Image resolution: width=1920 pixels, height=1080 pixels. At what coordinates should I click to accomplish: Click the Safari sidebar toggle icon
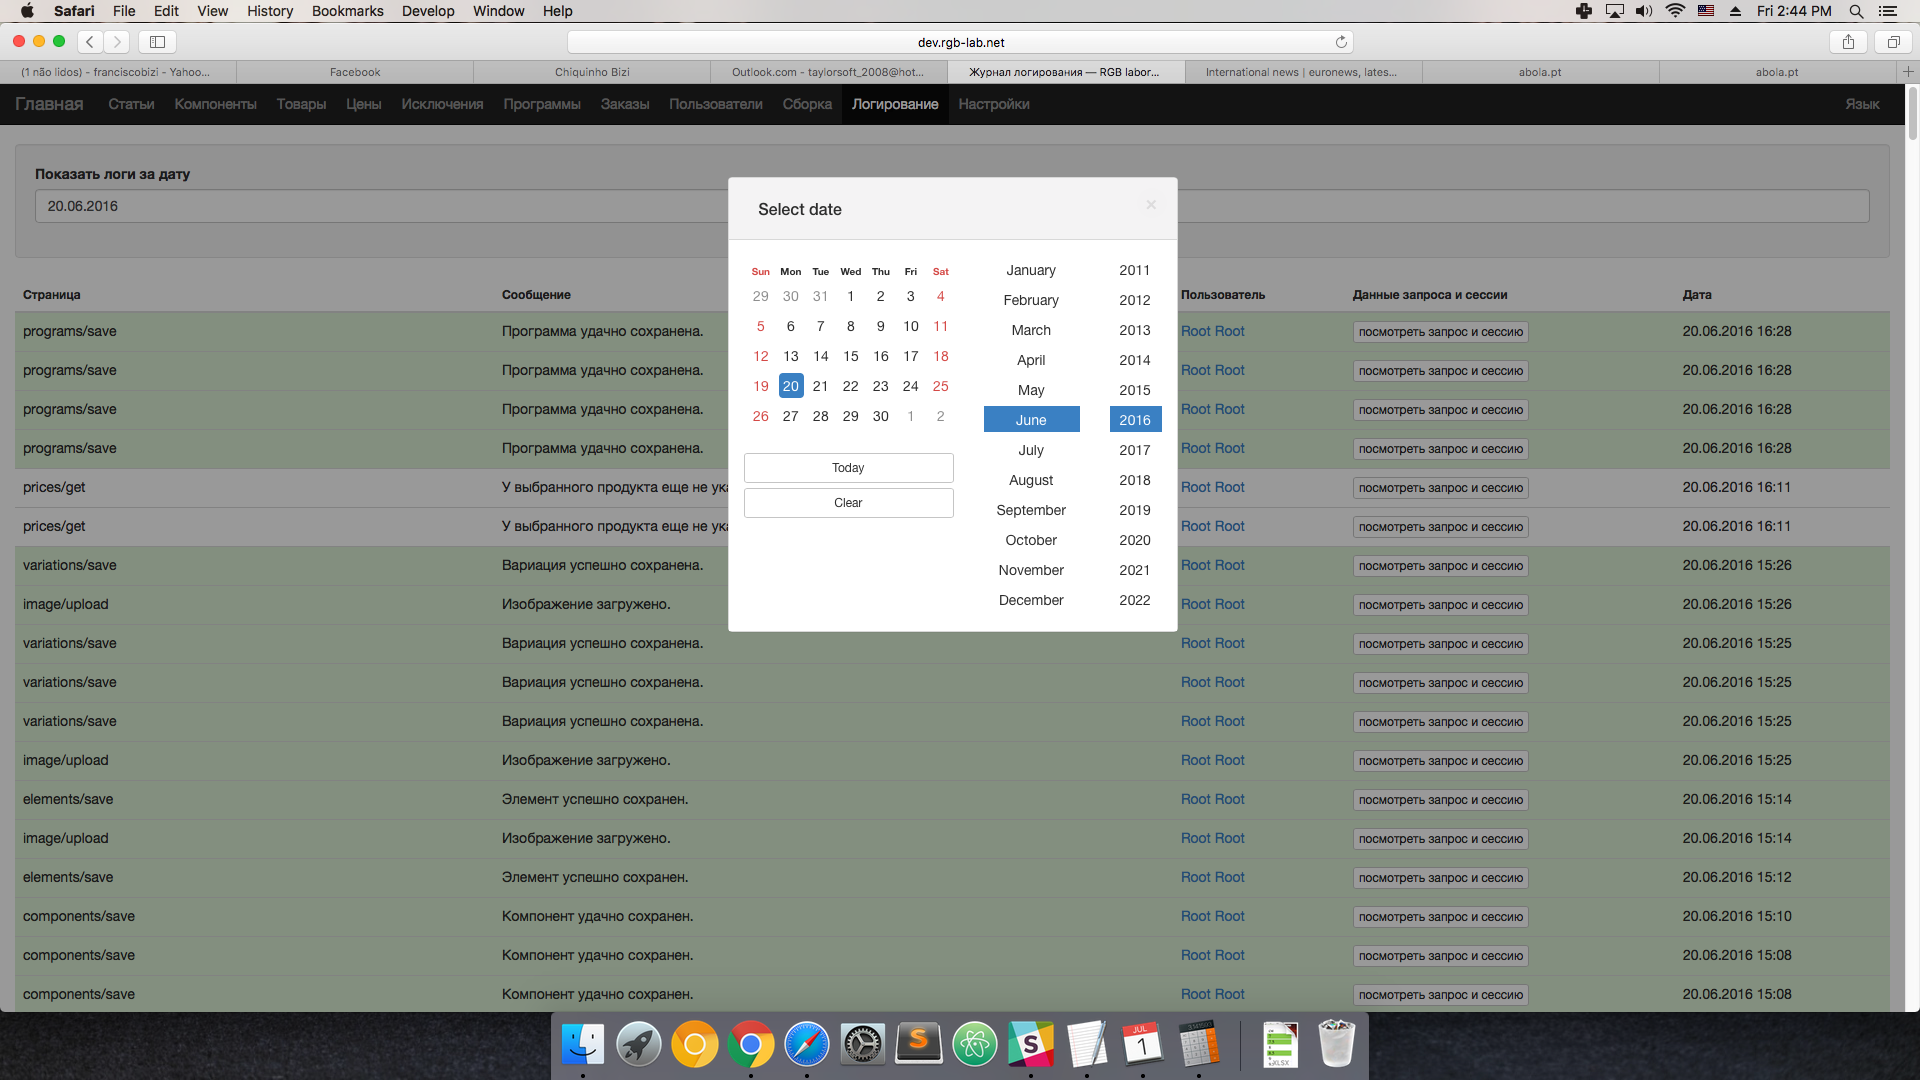[157, 42]
